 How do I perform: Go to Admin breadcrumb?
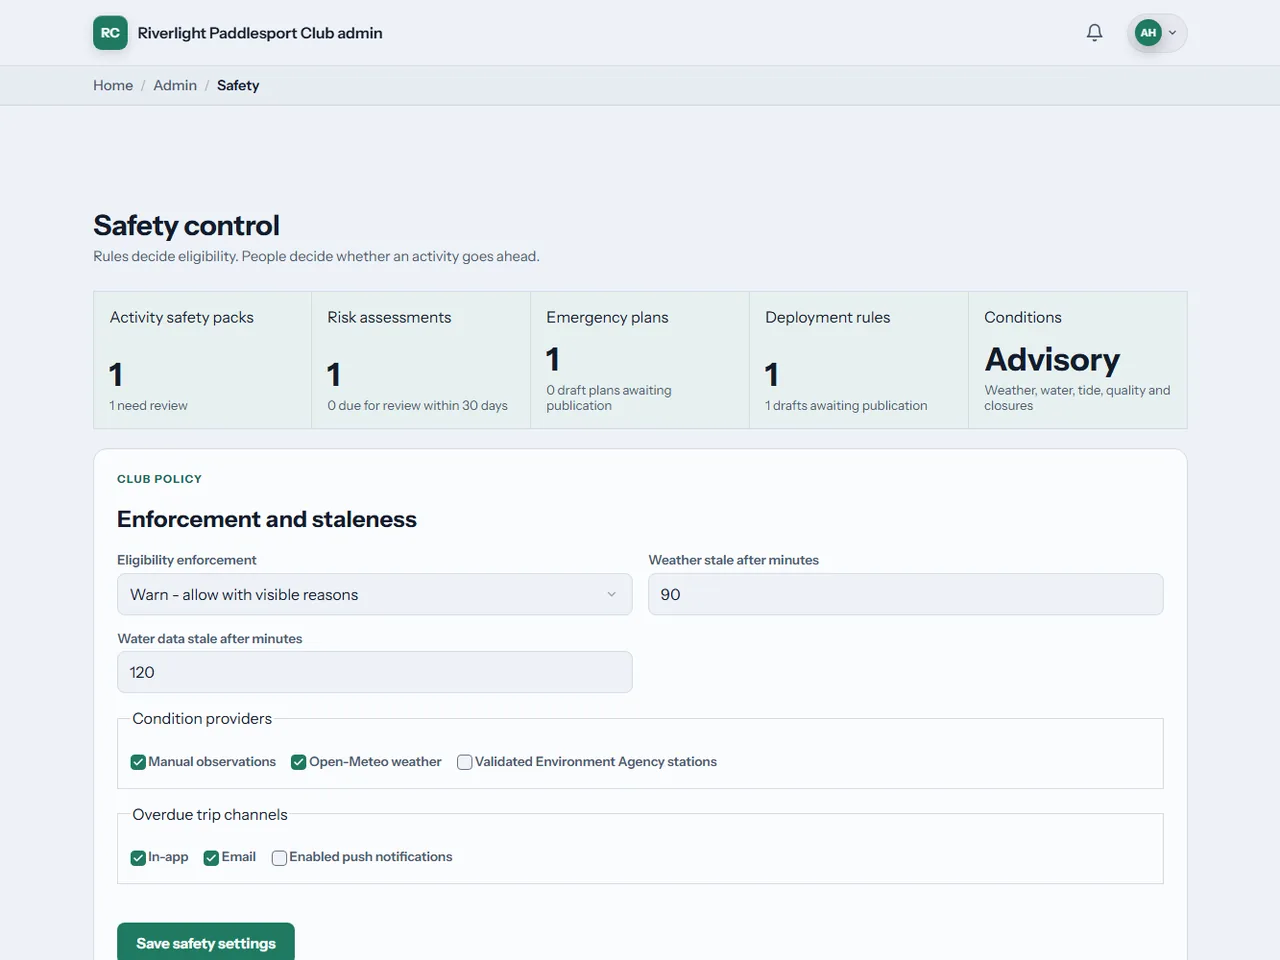pyautogui.click(x=175, y=86)
